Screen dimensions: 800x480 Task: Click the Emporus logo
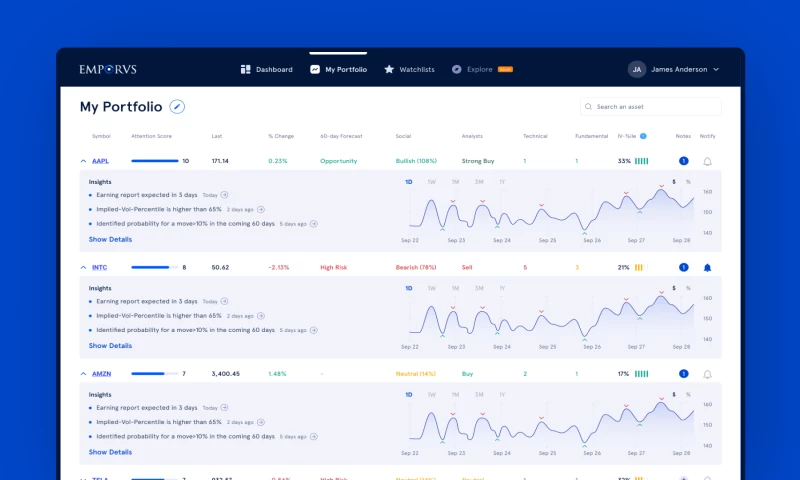click(x=108, y=70)
